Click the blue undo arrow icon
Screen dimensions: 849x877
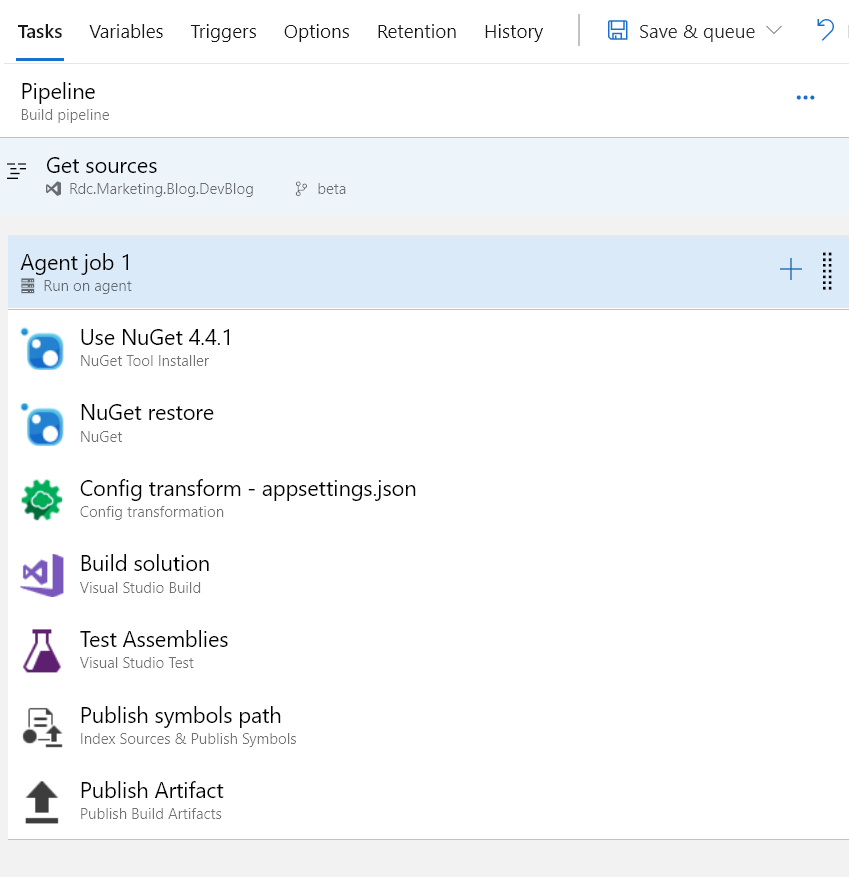pos(825,30)
